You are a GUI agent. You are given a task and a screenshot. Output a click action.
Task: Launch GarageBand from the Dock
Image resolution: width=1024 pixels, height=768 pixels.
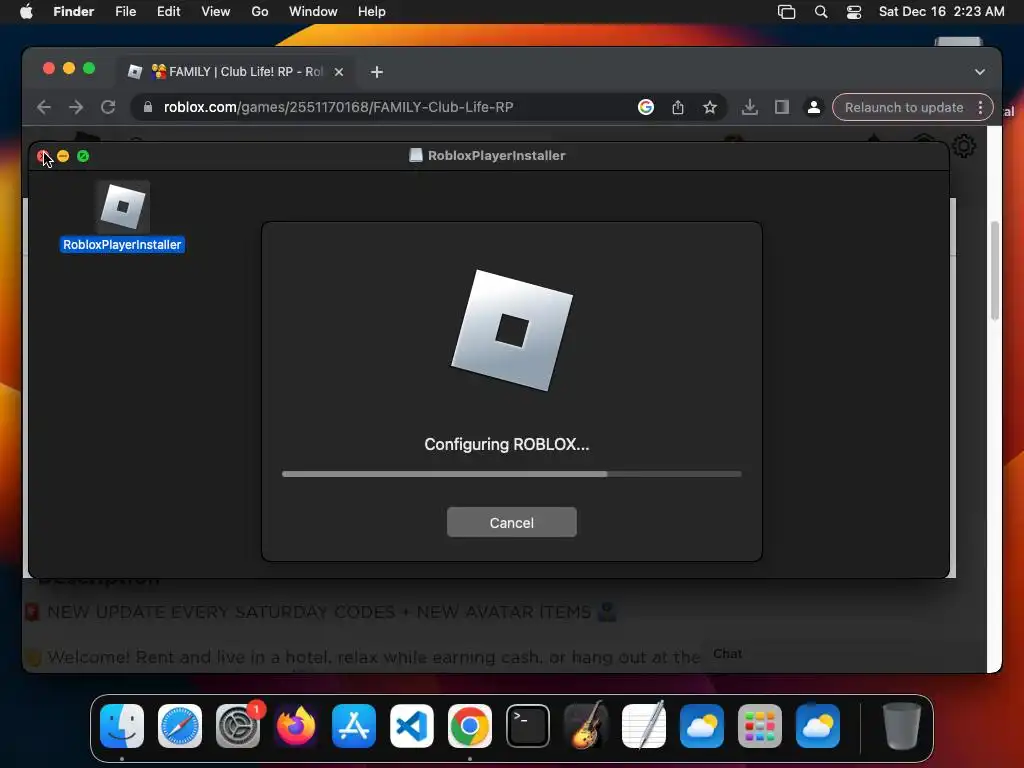click(x=586, y=726)
